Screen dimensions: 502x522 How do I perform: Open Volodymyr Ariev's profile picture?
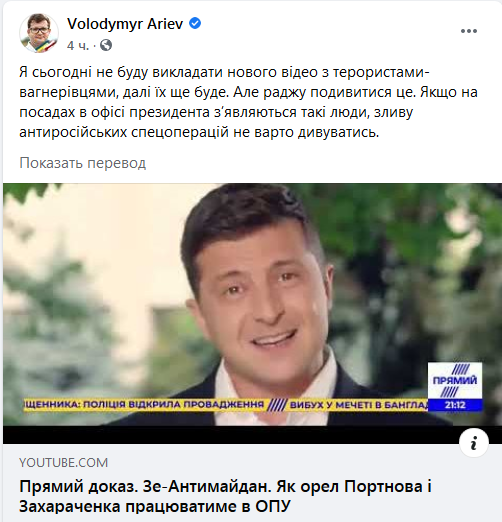pos(39,33)
